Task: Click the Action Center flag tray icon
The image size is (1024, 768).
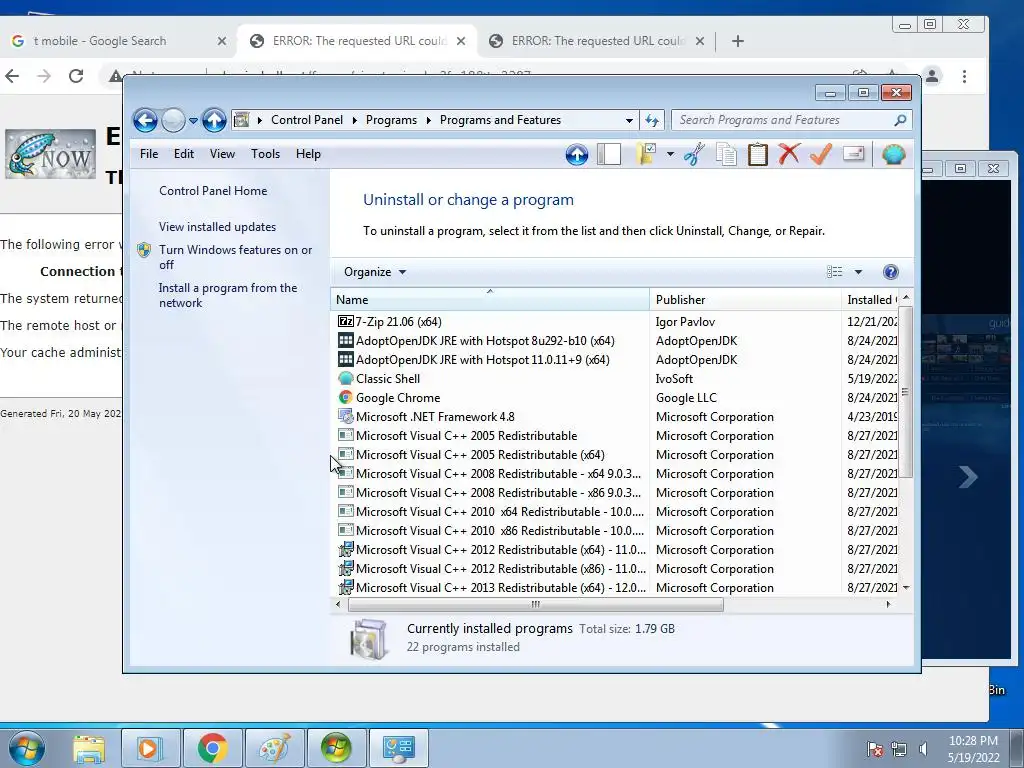Action: click(x=874, y=748)
